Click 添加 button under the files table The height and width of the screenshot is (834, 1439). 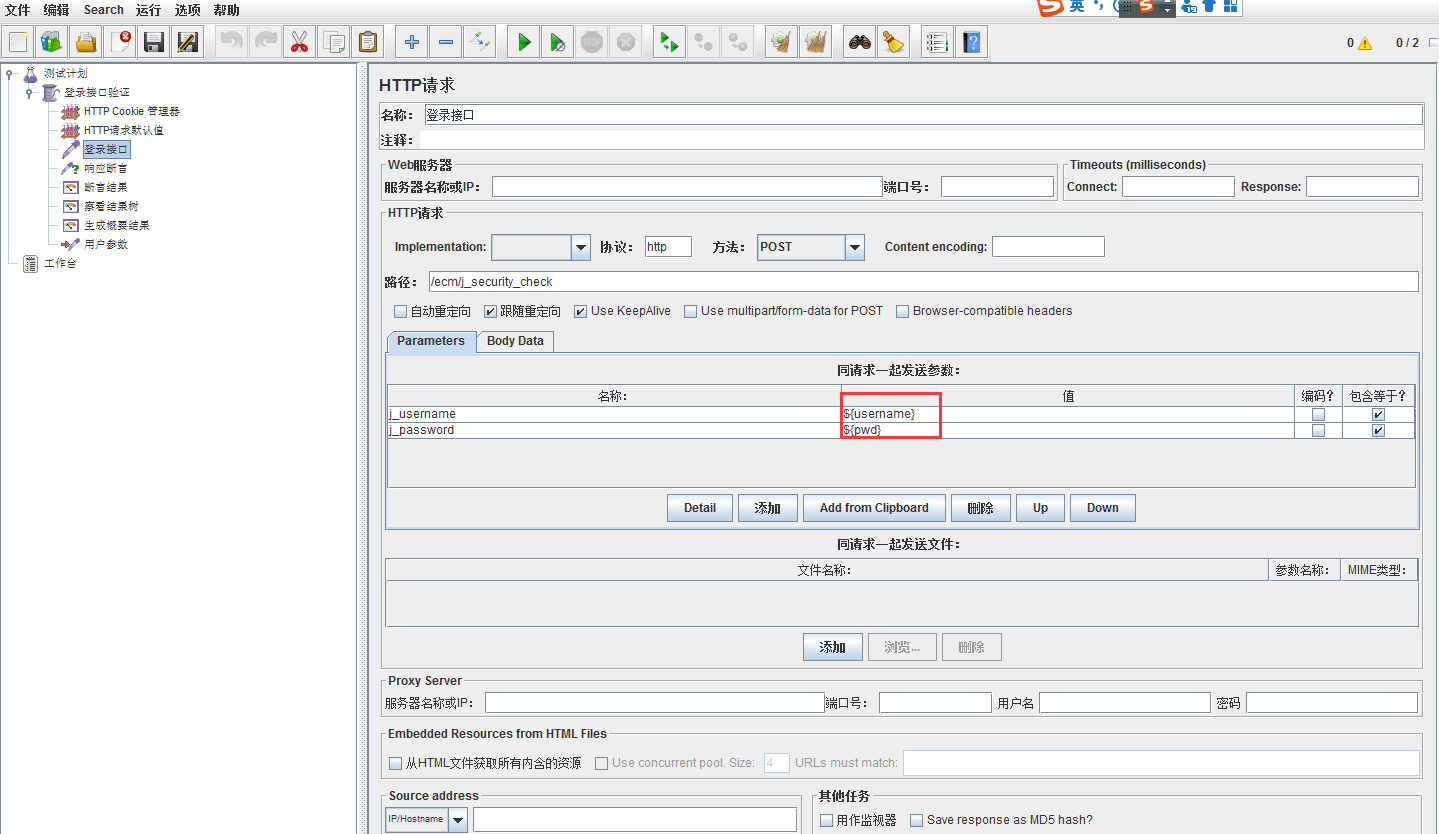tap(833, 647)
